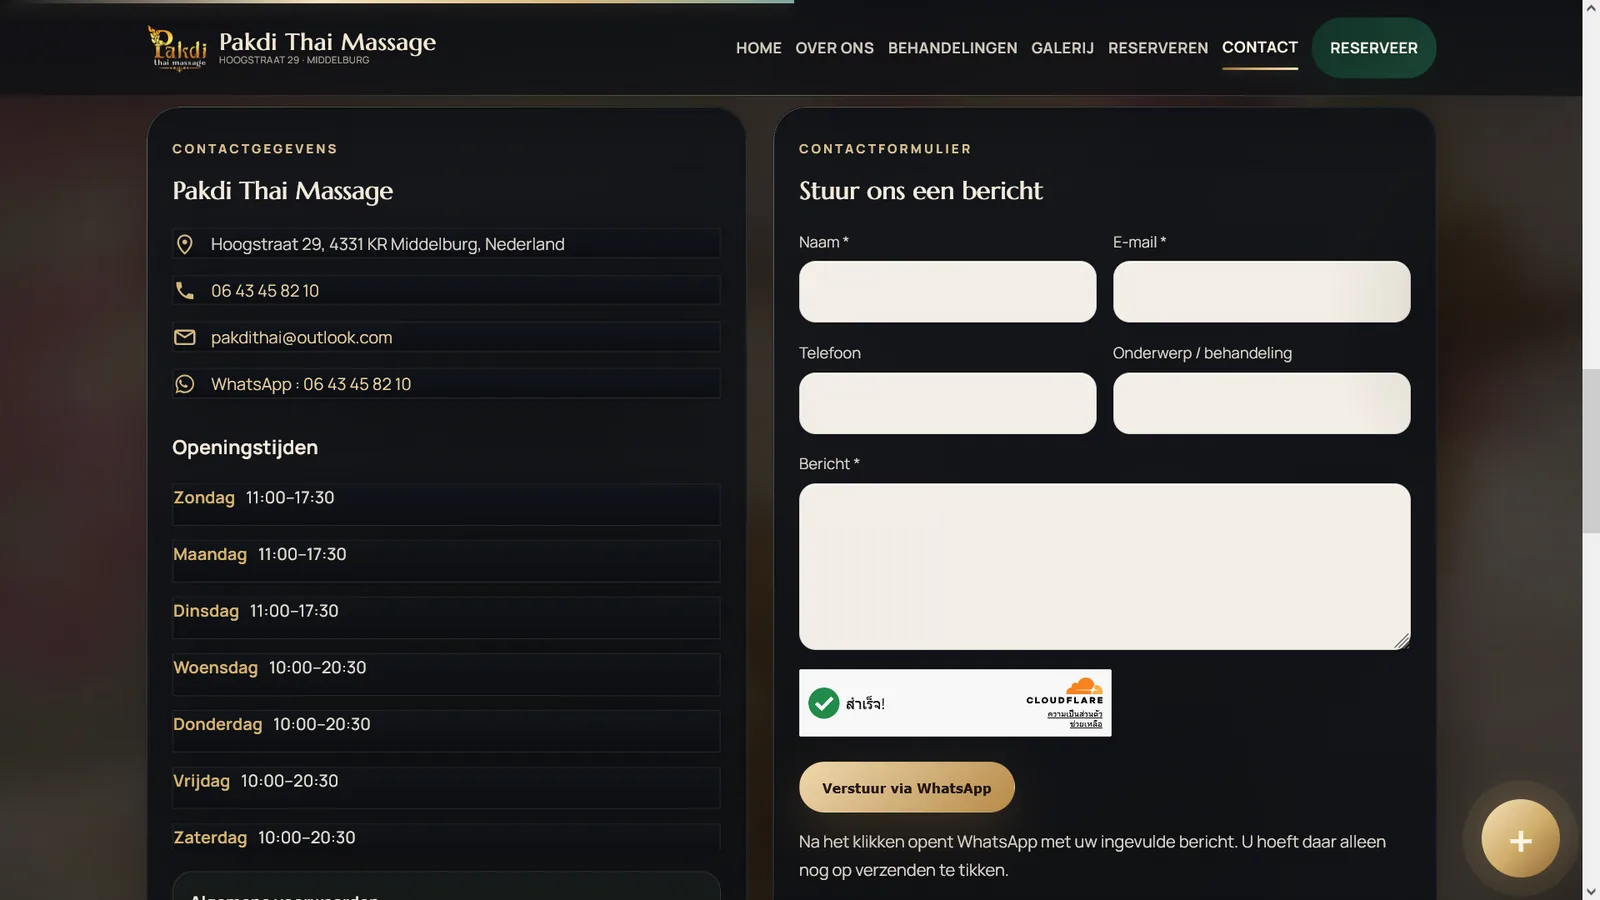Click the green Reserveer button

tap(1373, 48)
